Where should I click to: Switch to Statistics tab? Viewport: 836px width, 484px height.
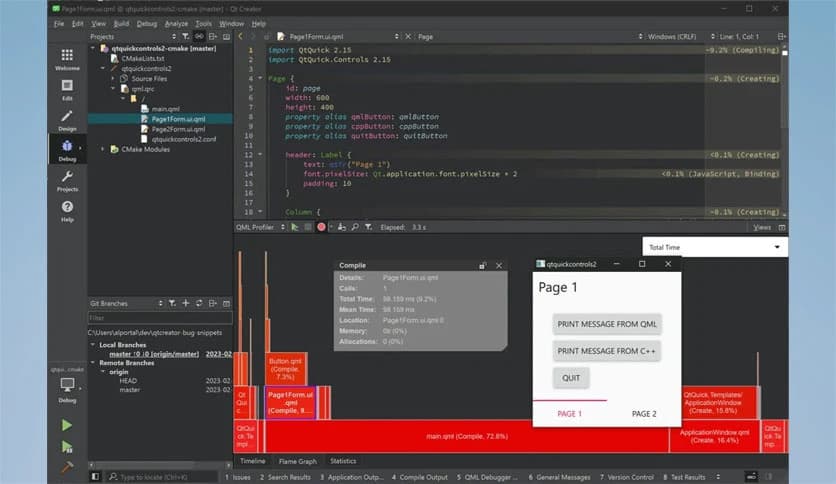343,461
